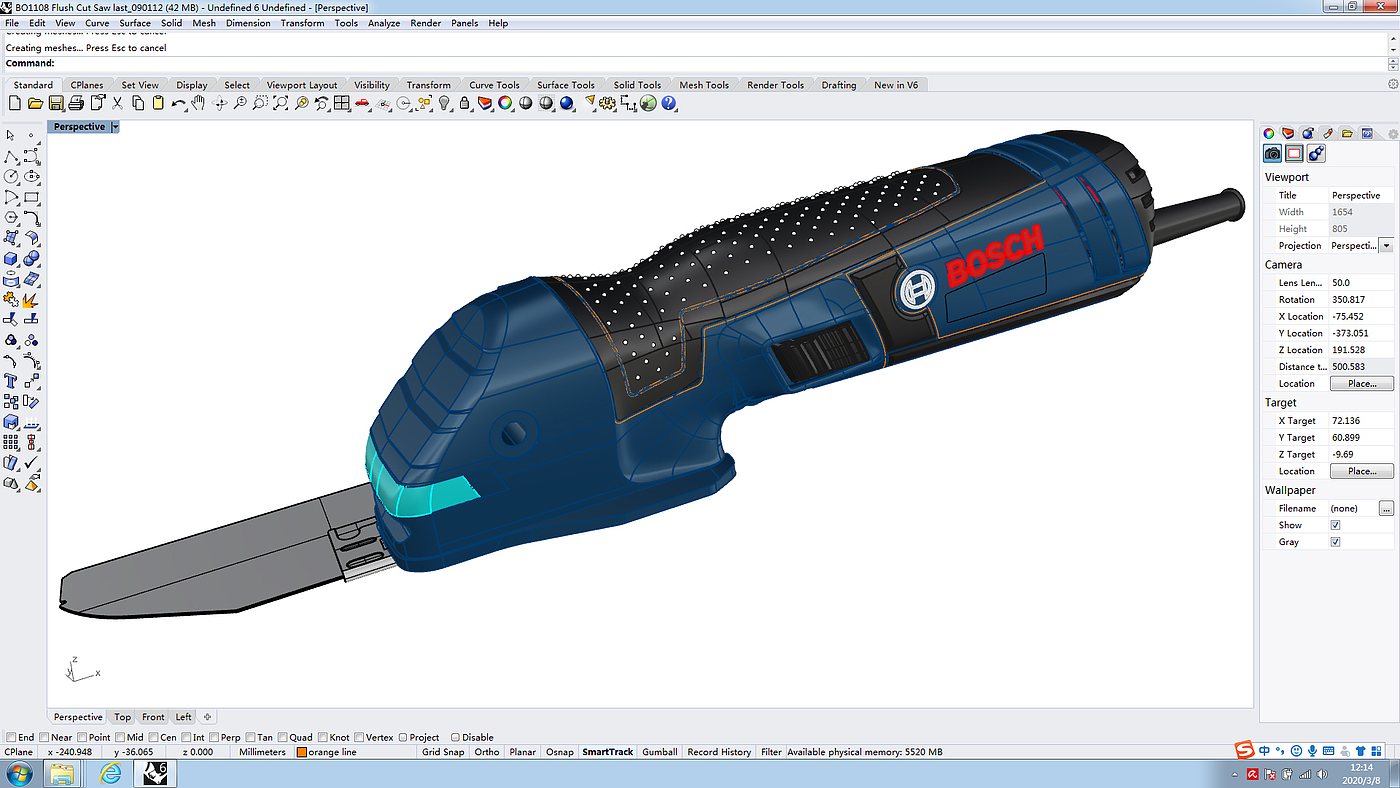The height and width of the screenshot is (788, 1400).
Task: Select the Box solid tool in left sidebar
Action: 11,259
